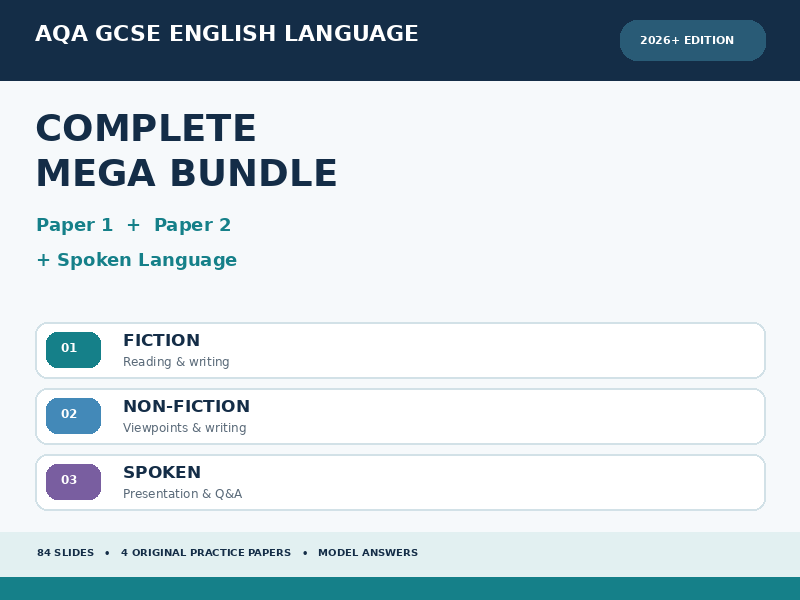Click the 'Viewpoints & writing' subtitle
The width and height of the screenshot is (800, 600).
[x=185, y=428]
